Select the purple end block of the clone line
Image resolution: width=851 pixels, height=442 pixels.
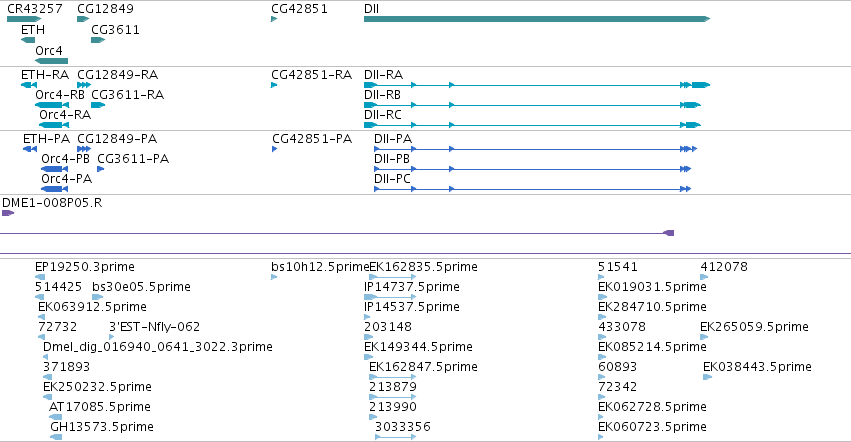pyautogui.click(x=669, y=233)
